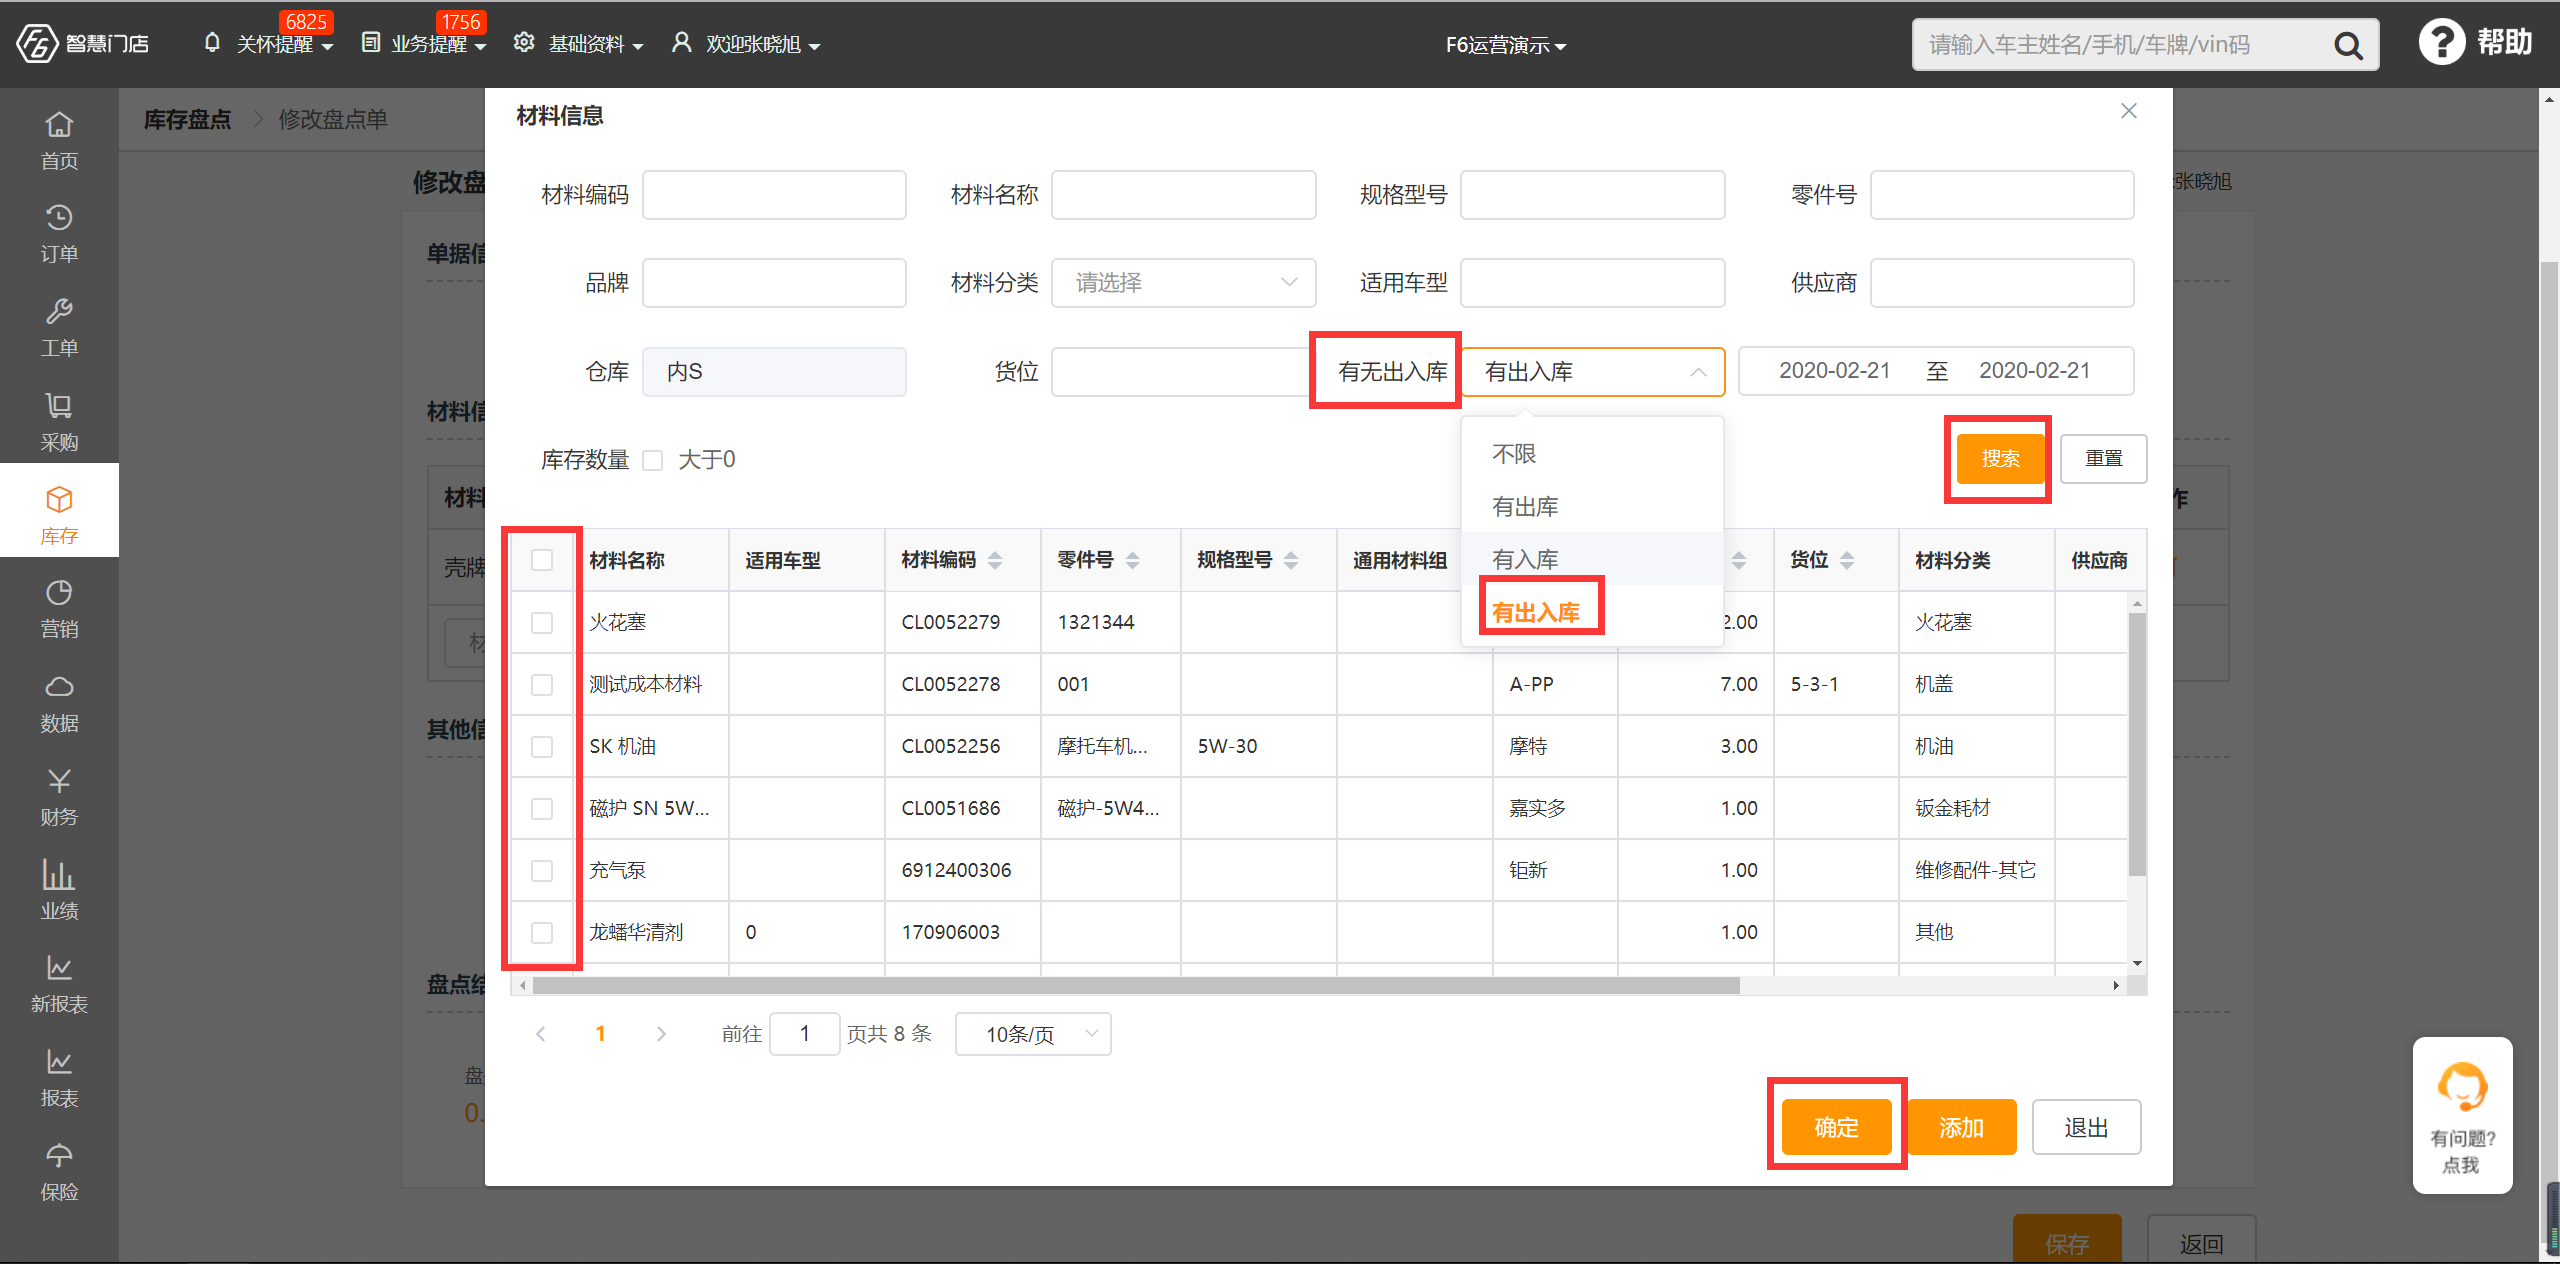Check the 充气泵 row checkbox

542,871
